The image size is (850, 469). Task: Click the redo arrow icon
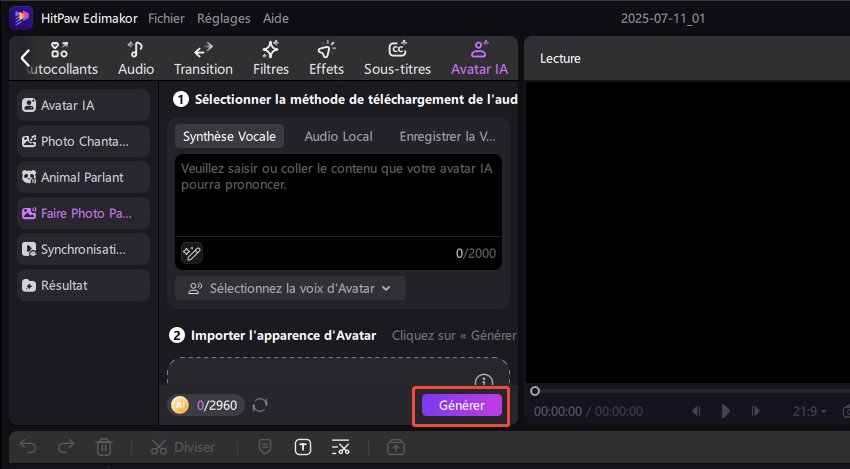tap(66, 447)
